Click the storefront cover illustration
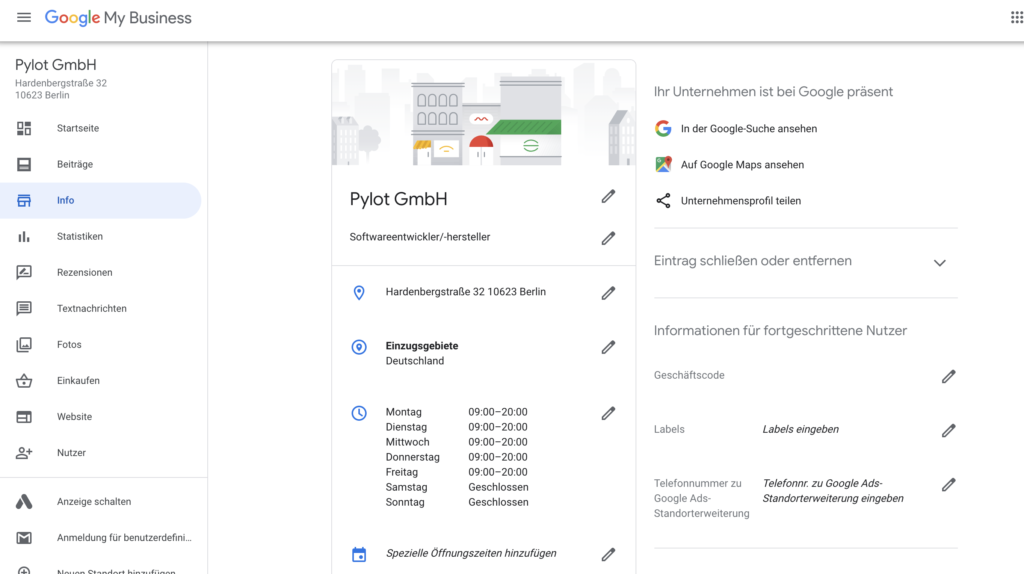 click(x=484, y=112)
